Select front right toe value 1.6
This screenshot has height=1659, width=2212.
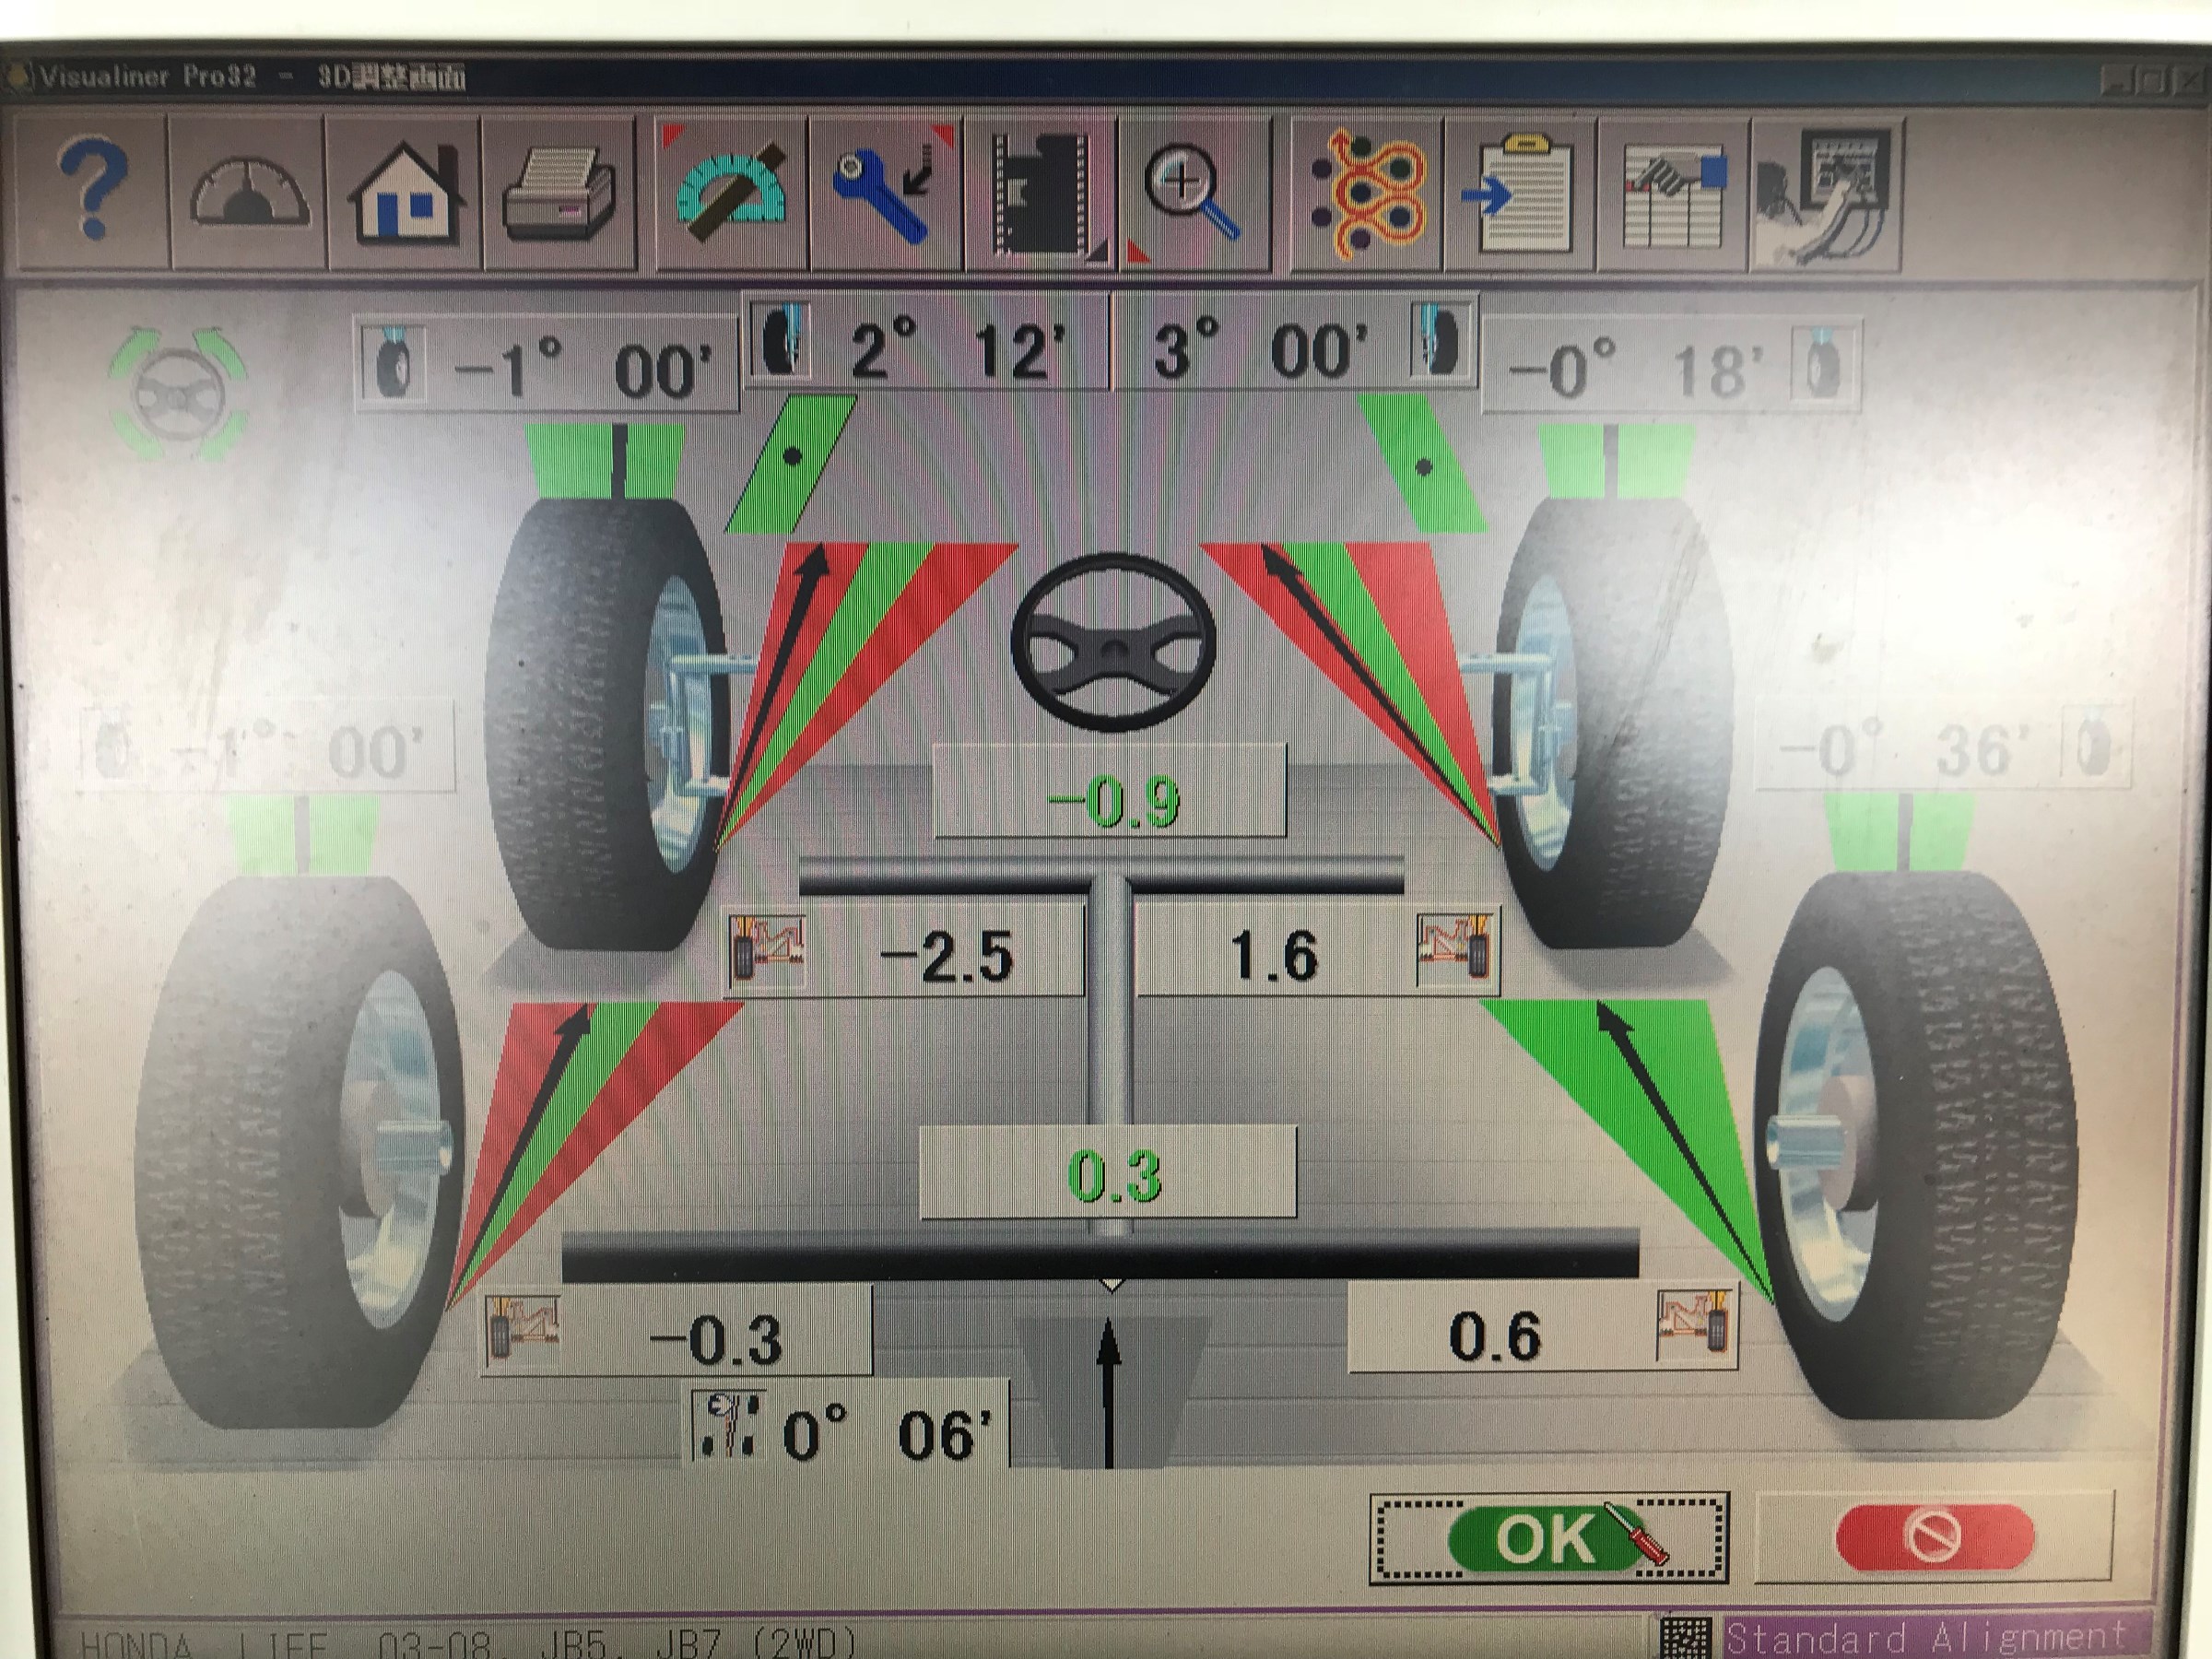1273,955
